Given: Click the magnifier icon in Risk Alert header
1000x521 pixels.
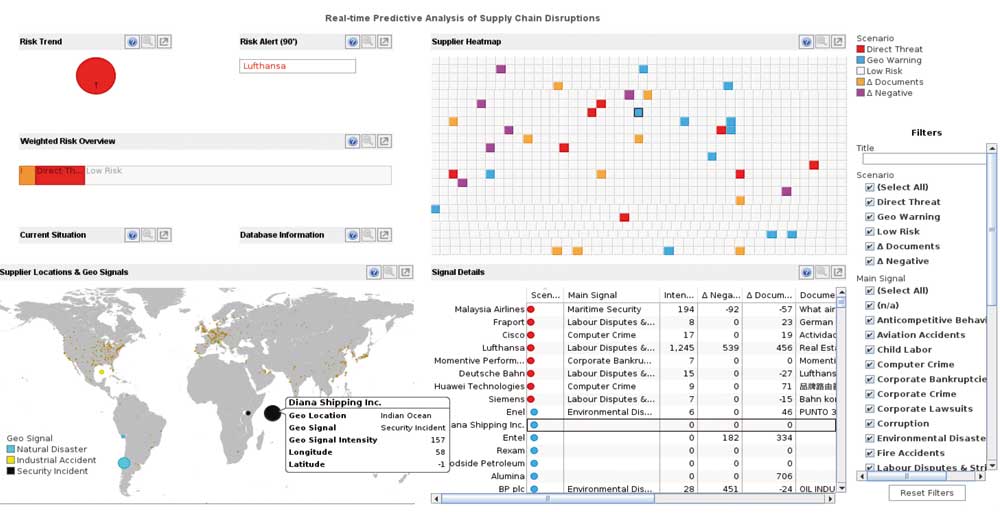Looking at the screenshot, I should [x=369, y=42].
